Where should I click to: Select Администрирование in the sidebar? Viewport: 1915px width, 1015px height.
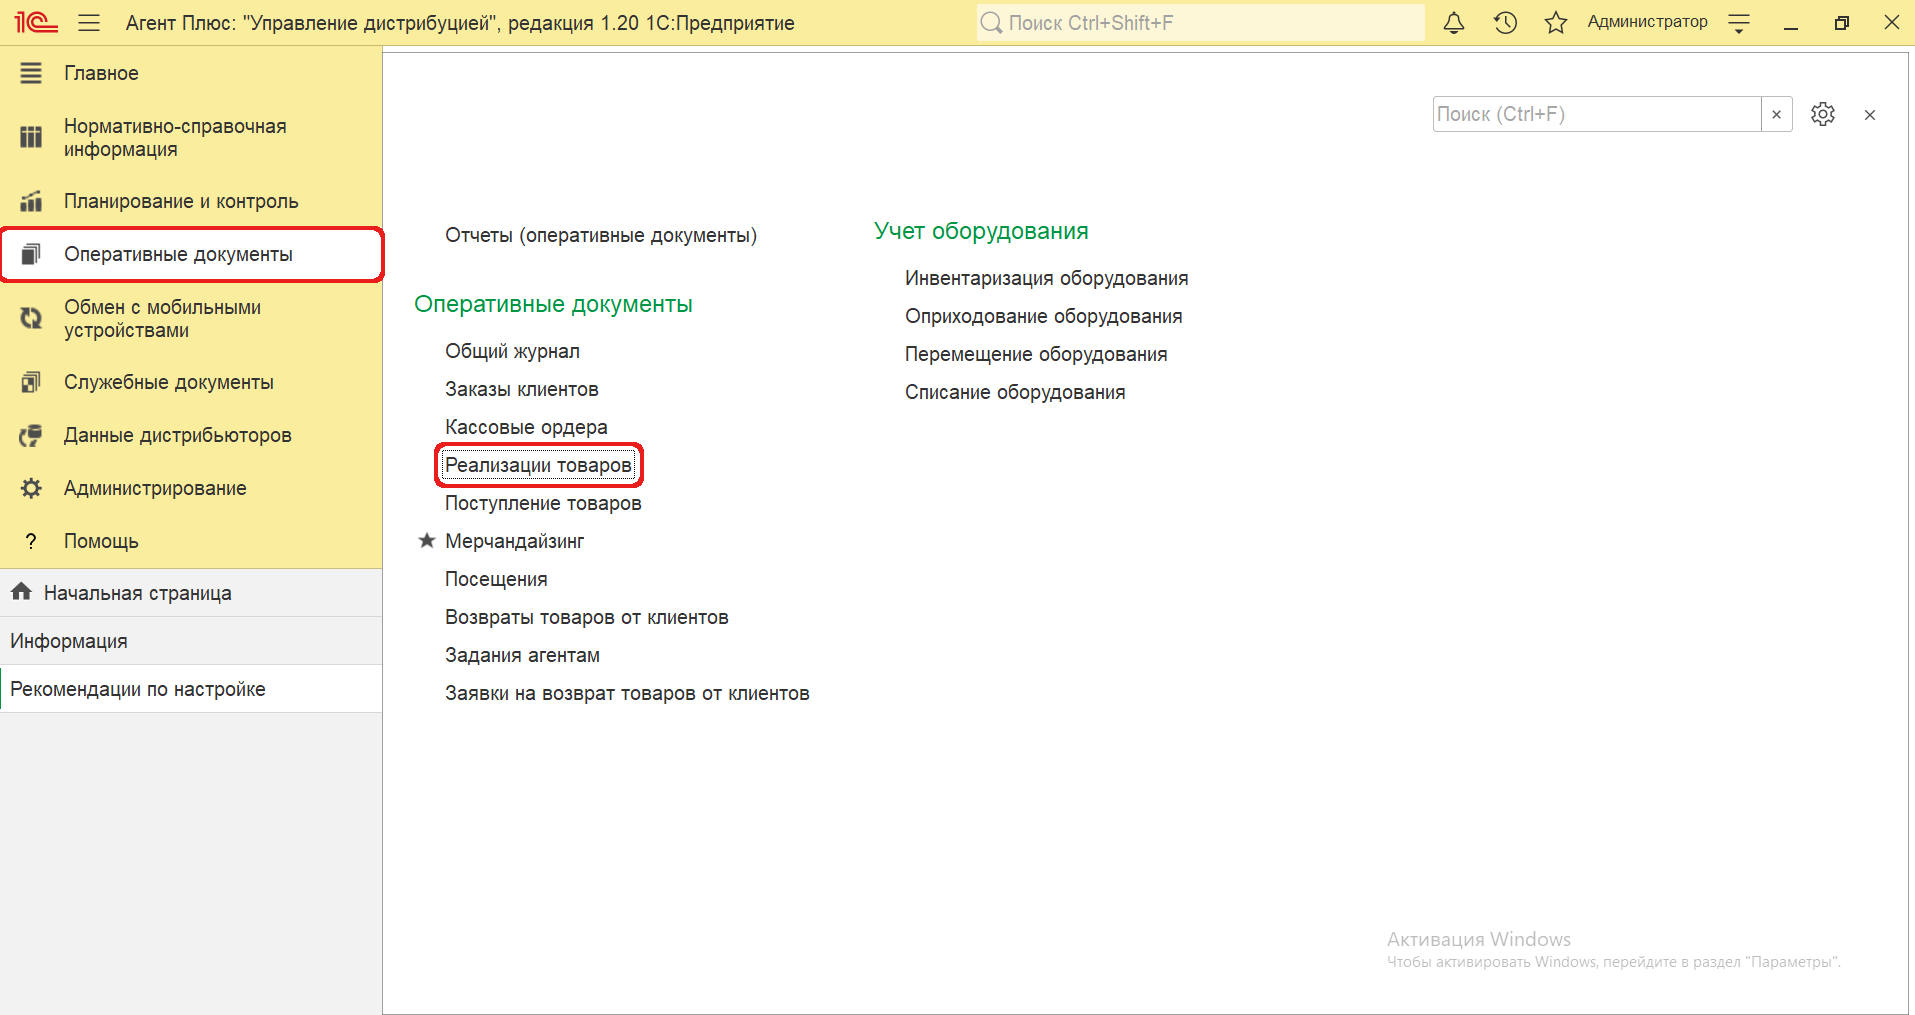(155, 488)
